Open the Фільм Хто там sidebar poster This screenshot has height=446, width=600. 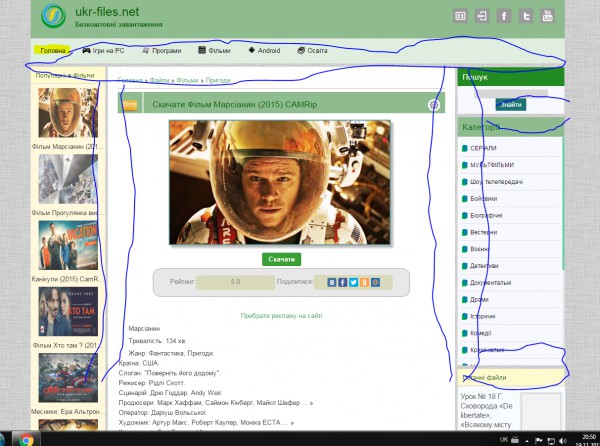point(68,311)
